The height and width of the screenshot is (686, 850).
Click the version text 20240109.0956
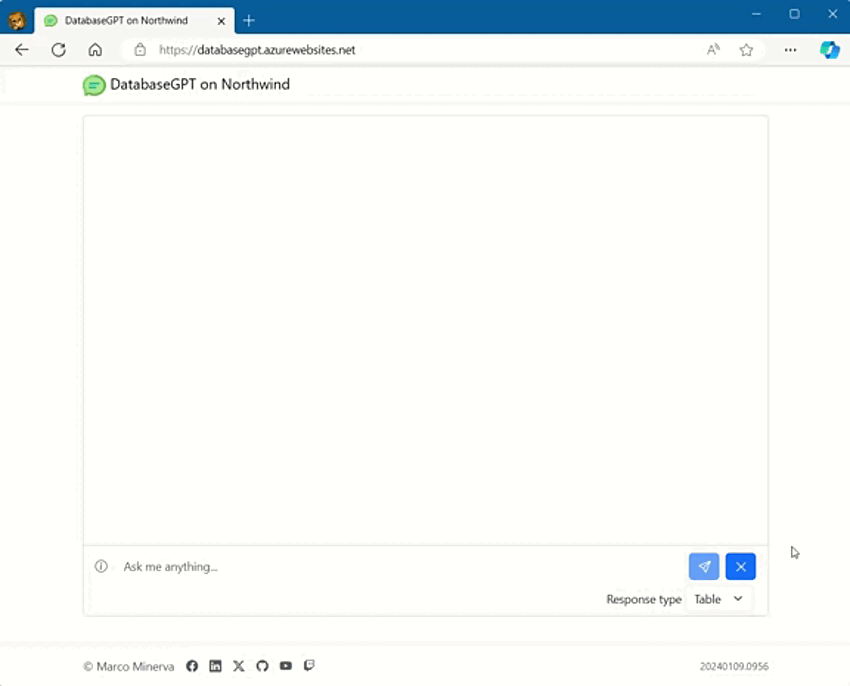(x=734, y=666)
